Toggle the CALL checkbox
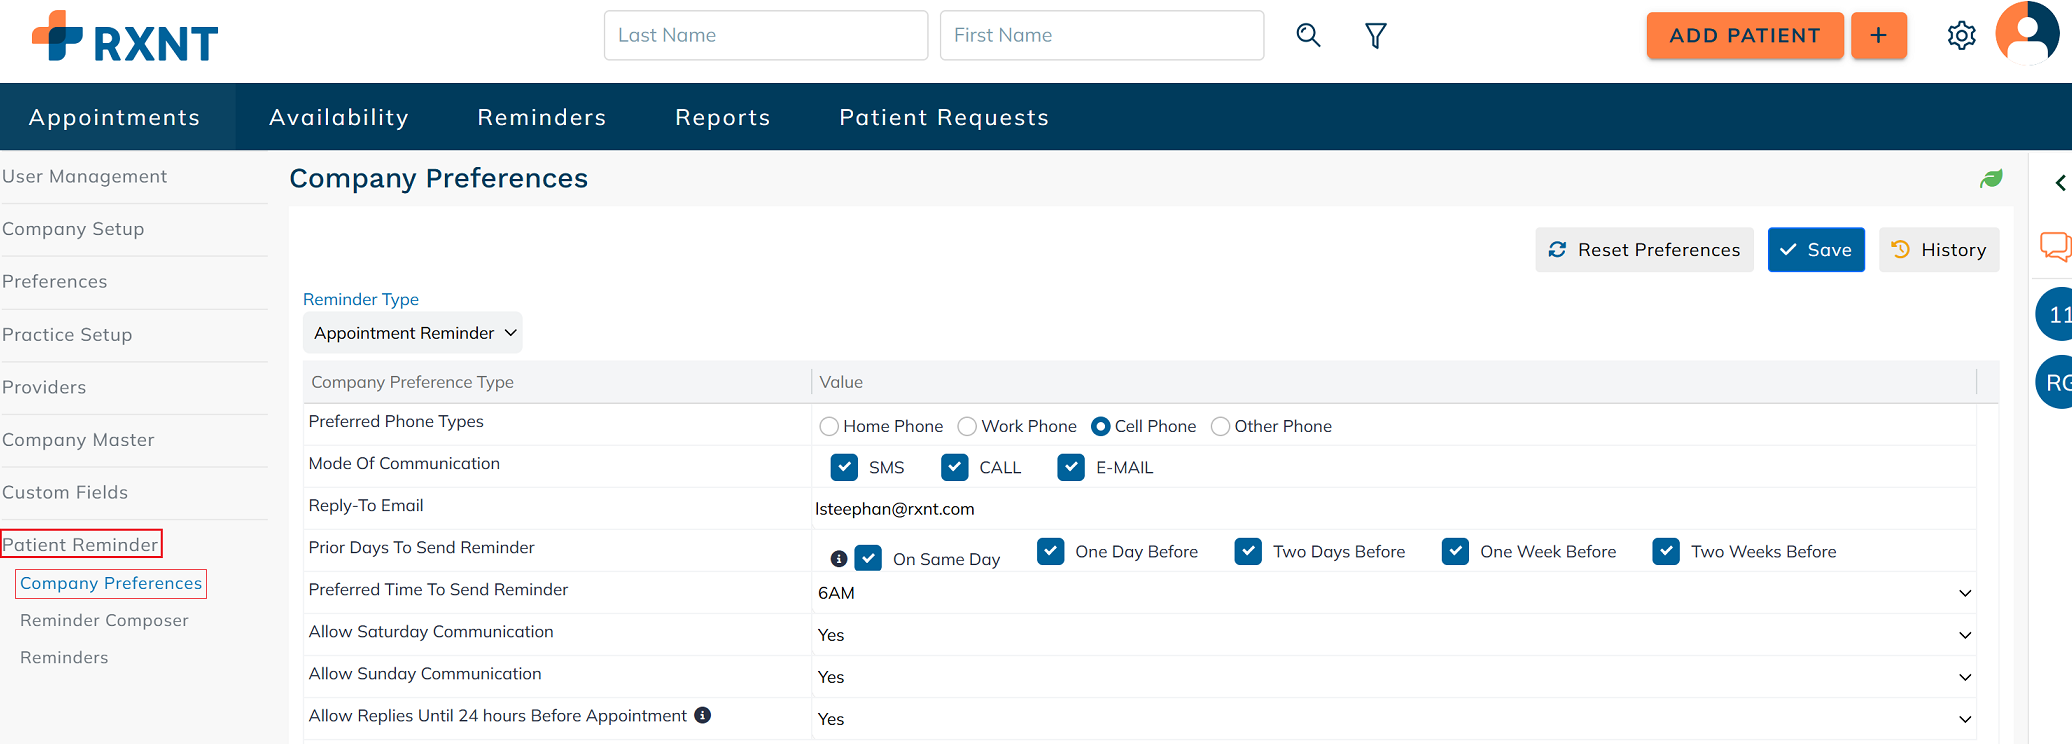The image size is (2072, 744). 955,467
